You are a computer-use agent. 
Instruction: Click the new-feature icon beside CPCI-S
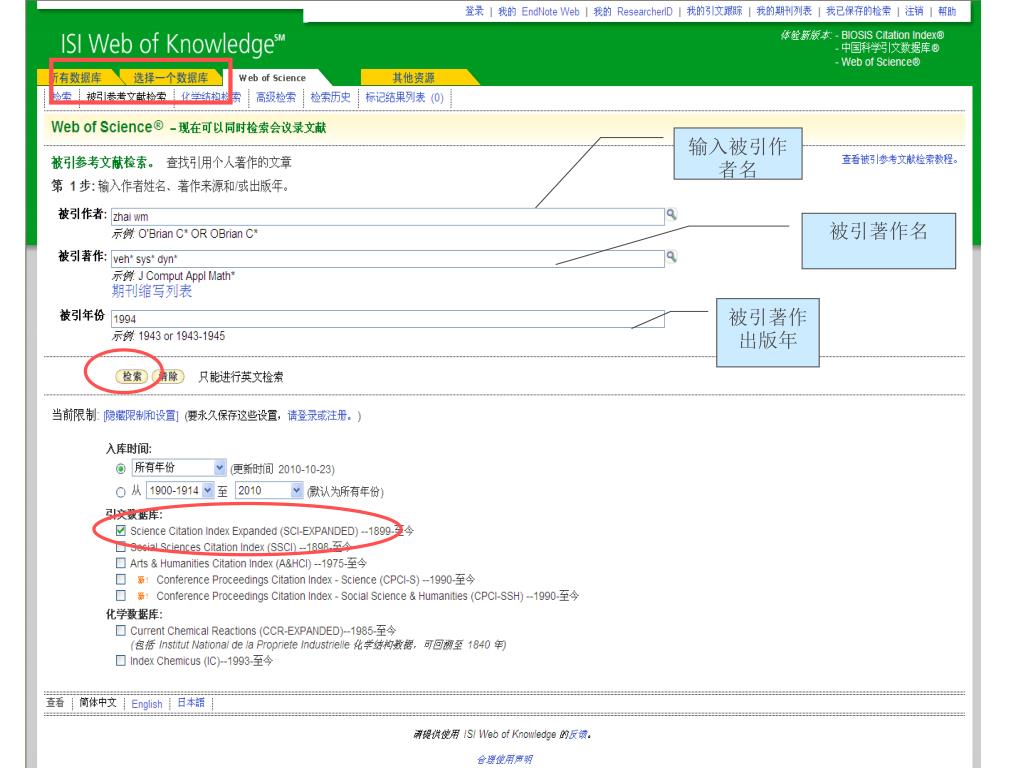point(142,580)
